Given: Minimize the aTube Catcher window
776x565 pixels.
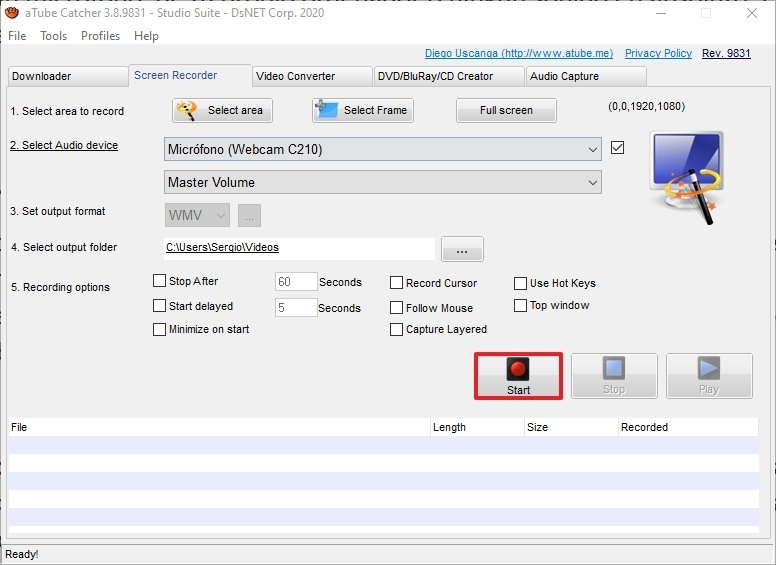Looking at the screenshot, I should click(661, 13).
